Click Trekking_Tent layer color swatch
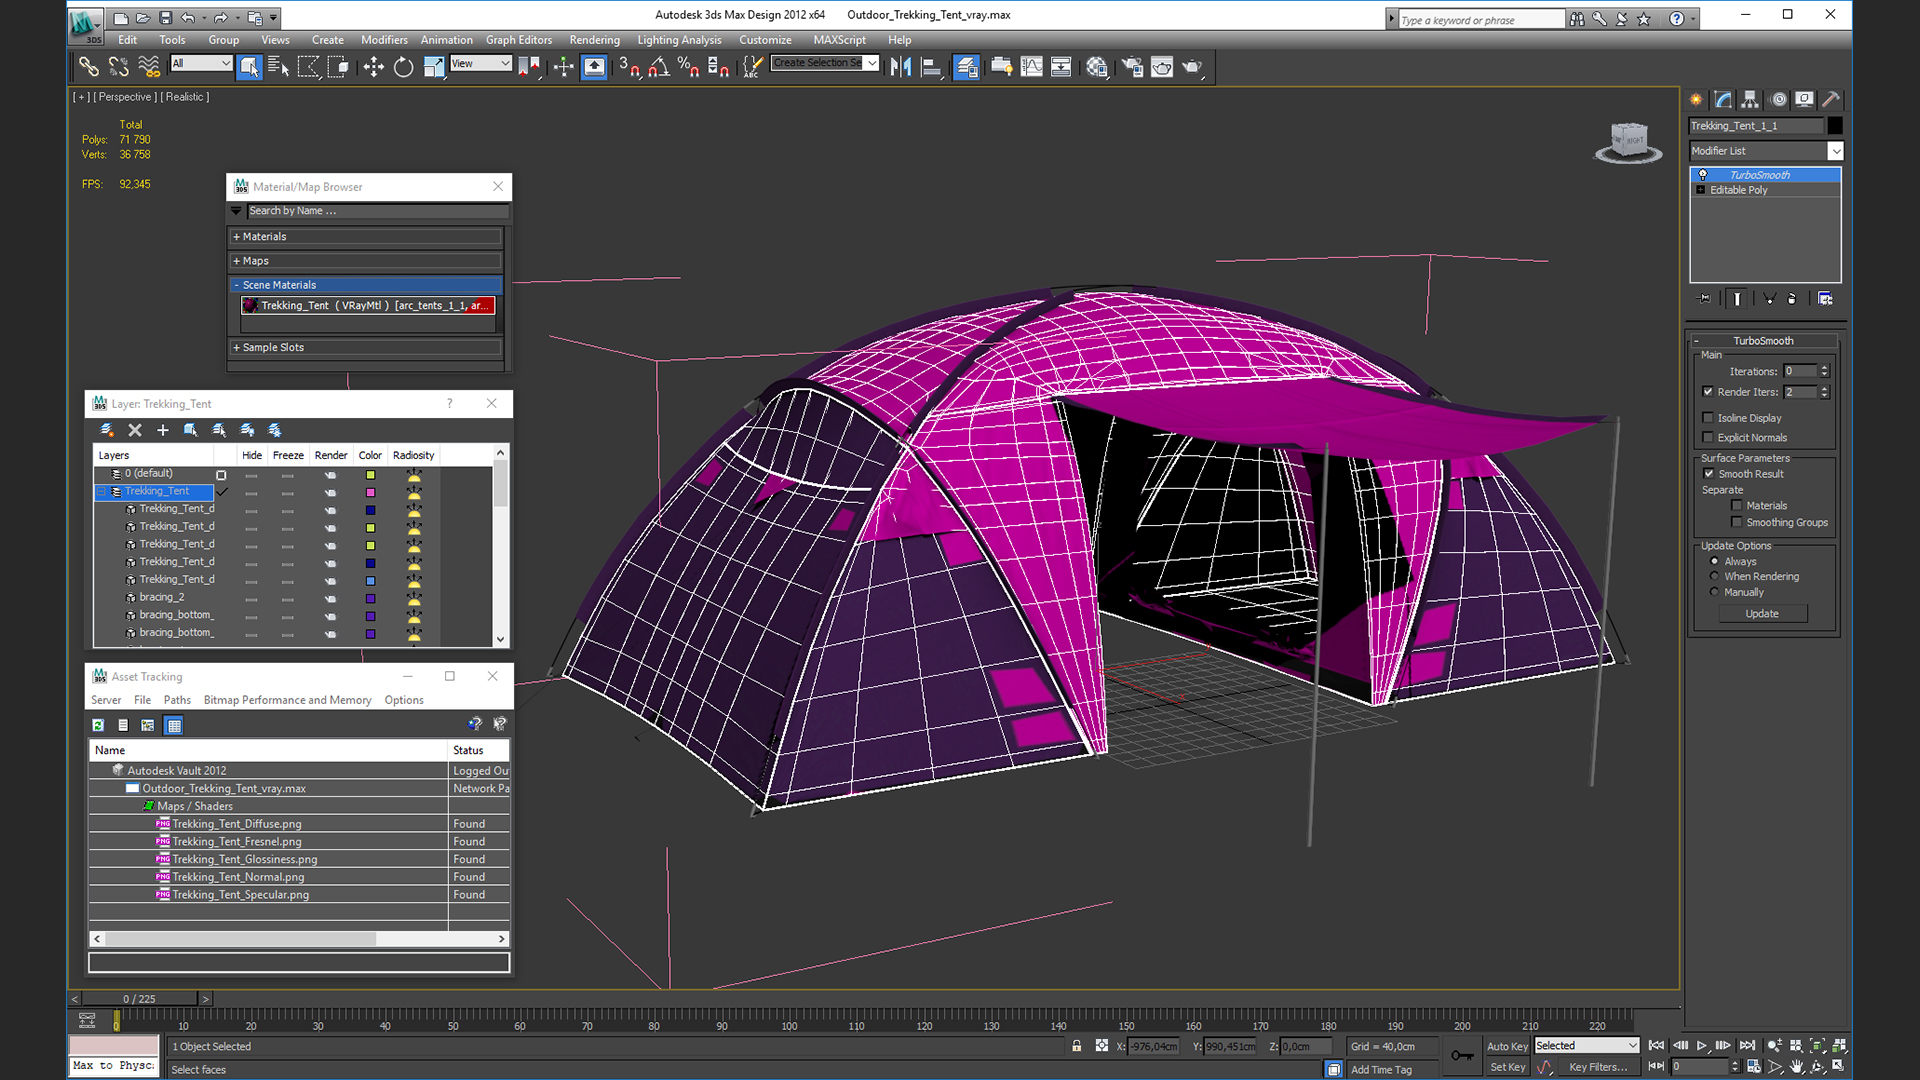 370,492
